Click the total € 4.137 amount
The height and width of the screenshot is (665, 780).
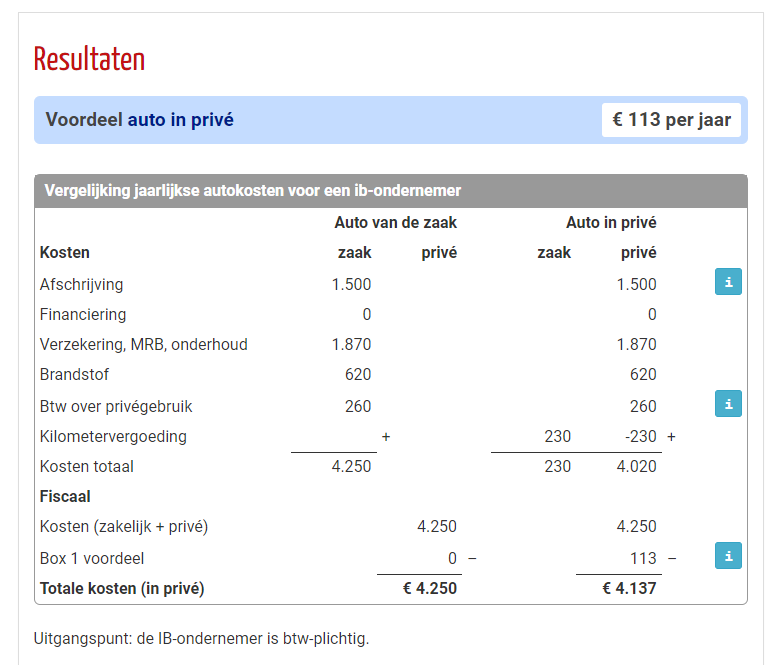click(x=629, y=588)
